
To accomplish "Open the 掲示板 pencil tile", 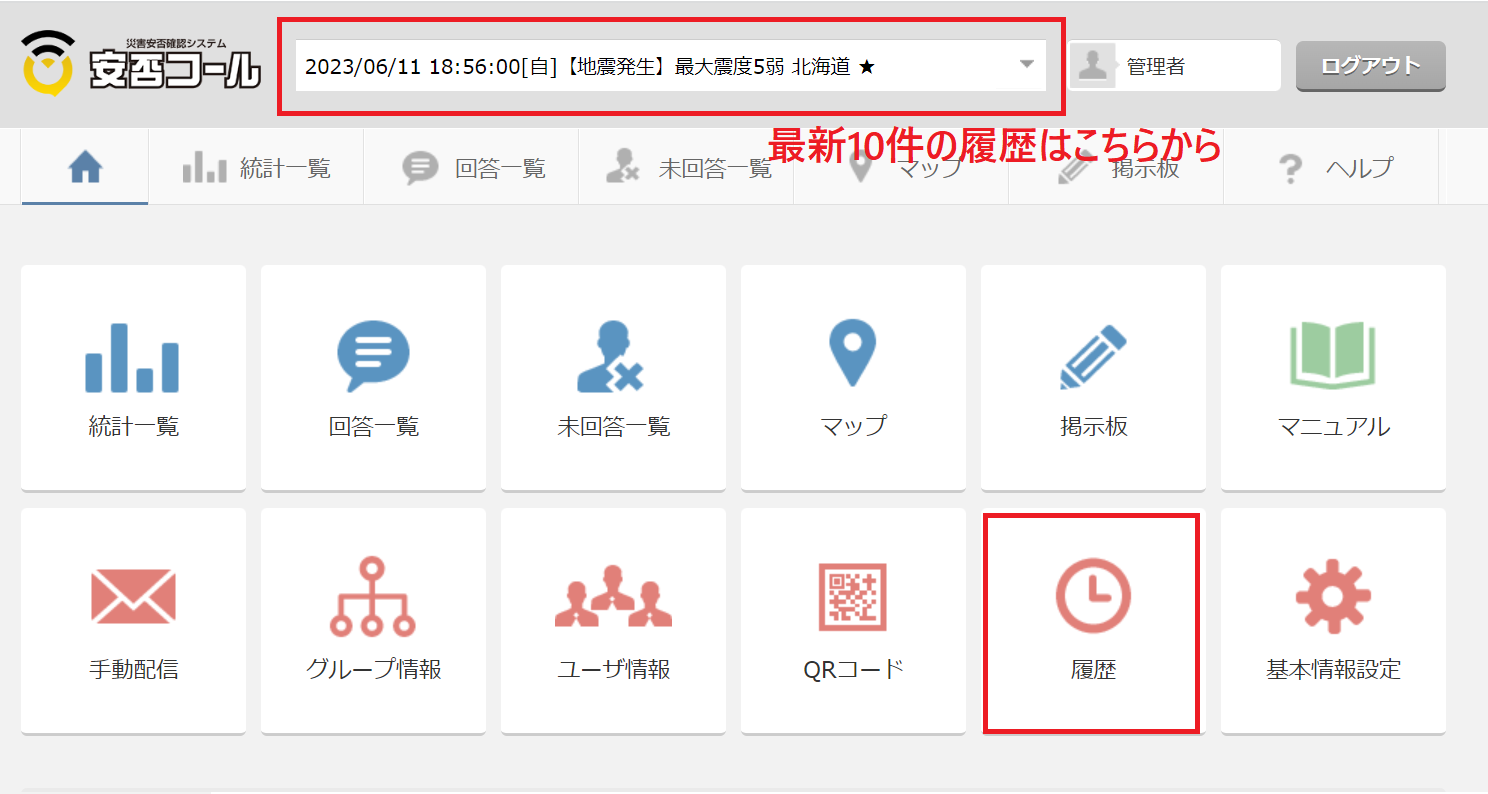I will point(1093,378).
